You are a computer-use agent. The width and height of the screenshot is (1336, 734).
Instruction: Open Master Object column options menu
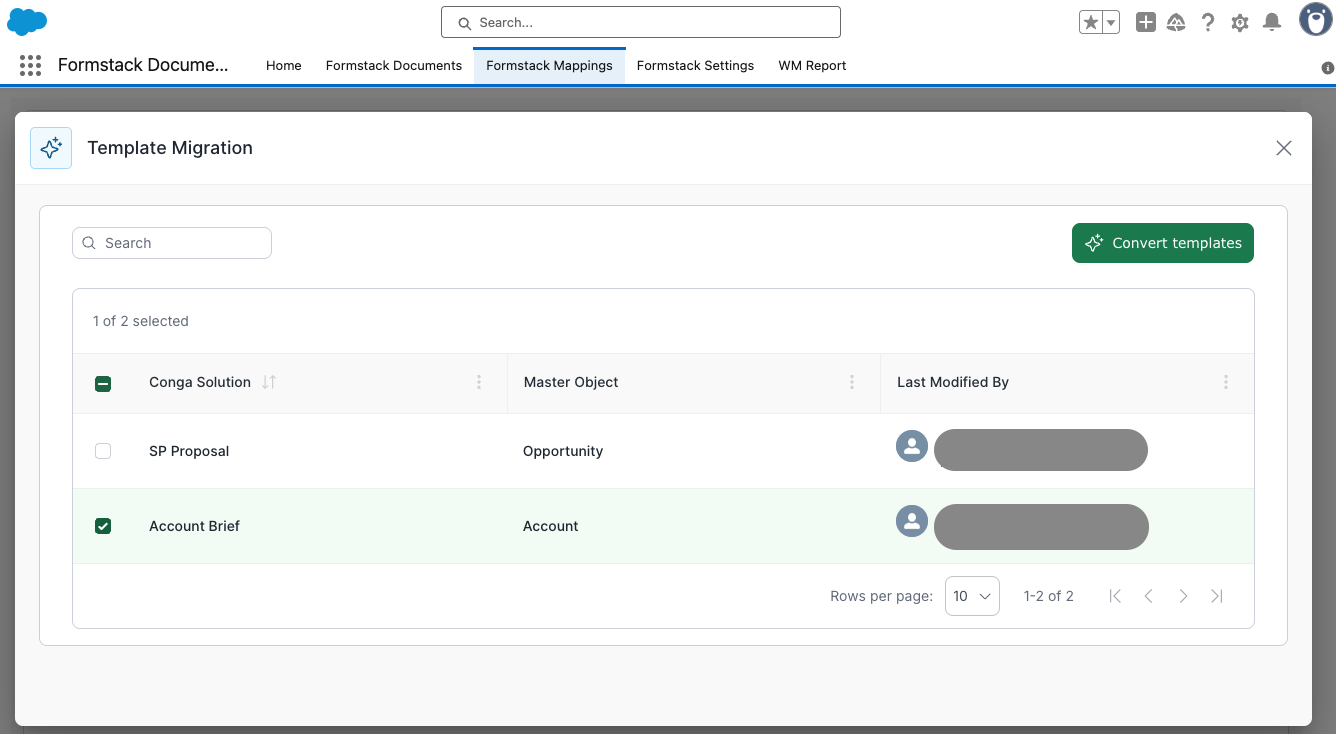[x=852, y=382]
